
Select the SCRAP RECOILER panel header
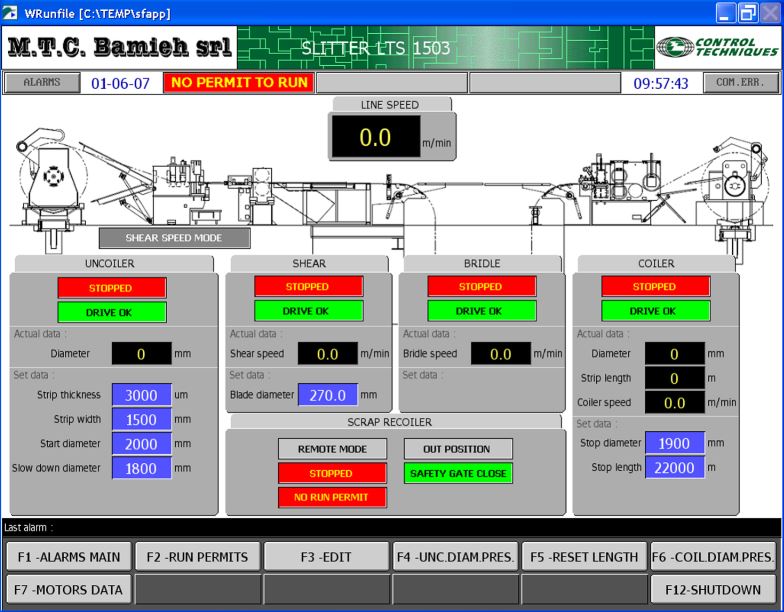click(396, 422)
